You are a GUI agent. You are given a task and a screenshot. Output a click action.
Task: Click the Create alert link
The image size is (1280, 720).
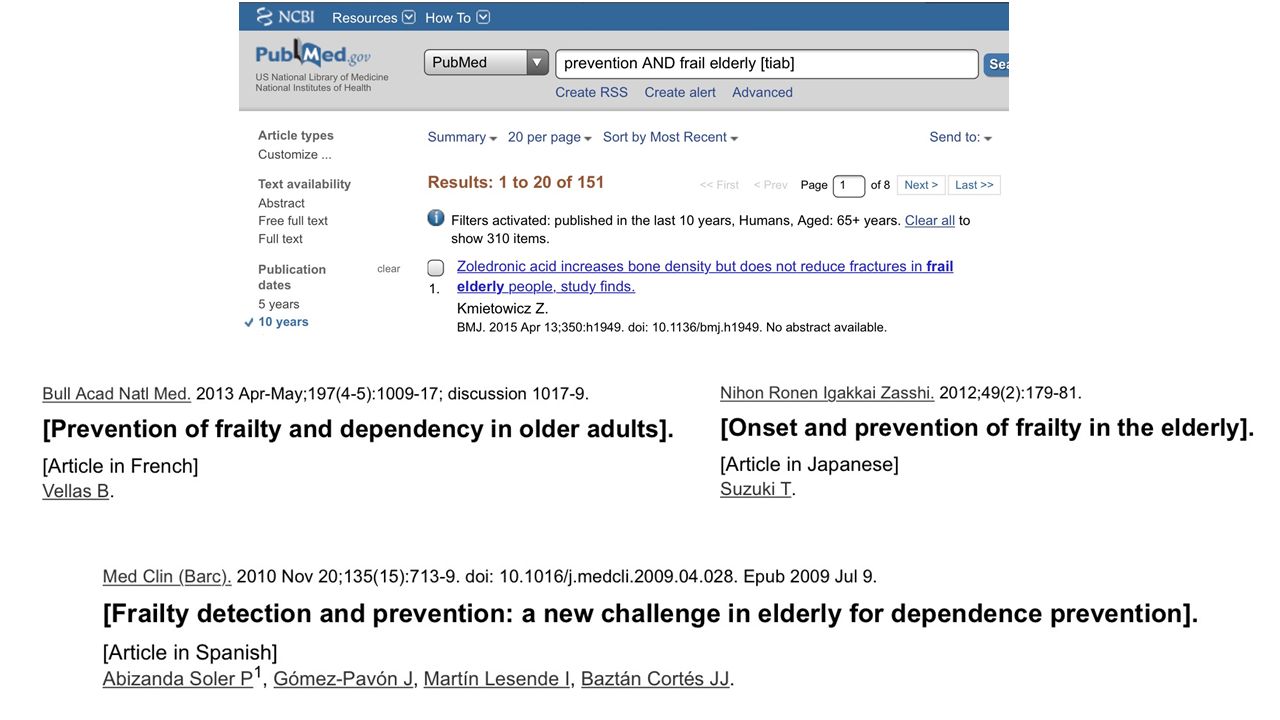(680, 92)
